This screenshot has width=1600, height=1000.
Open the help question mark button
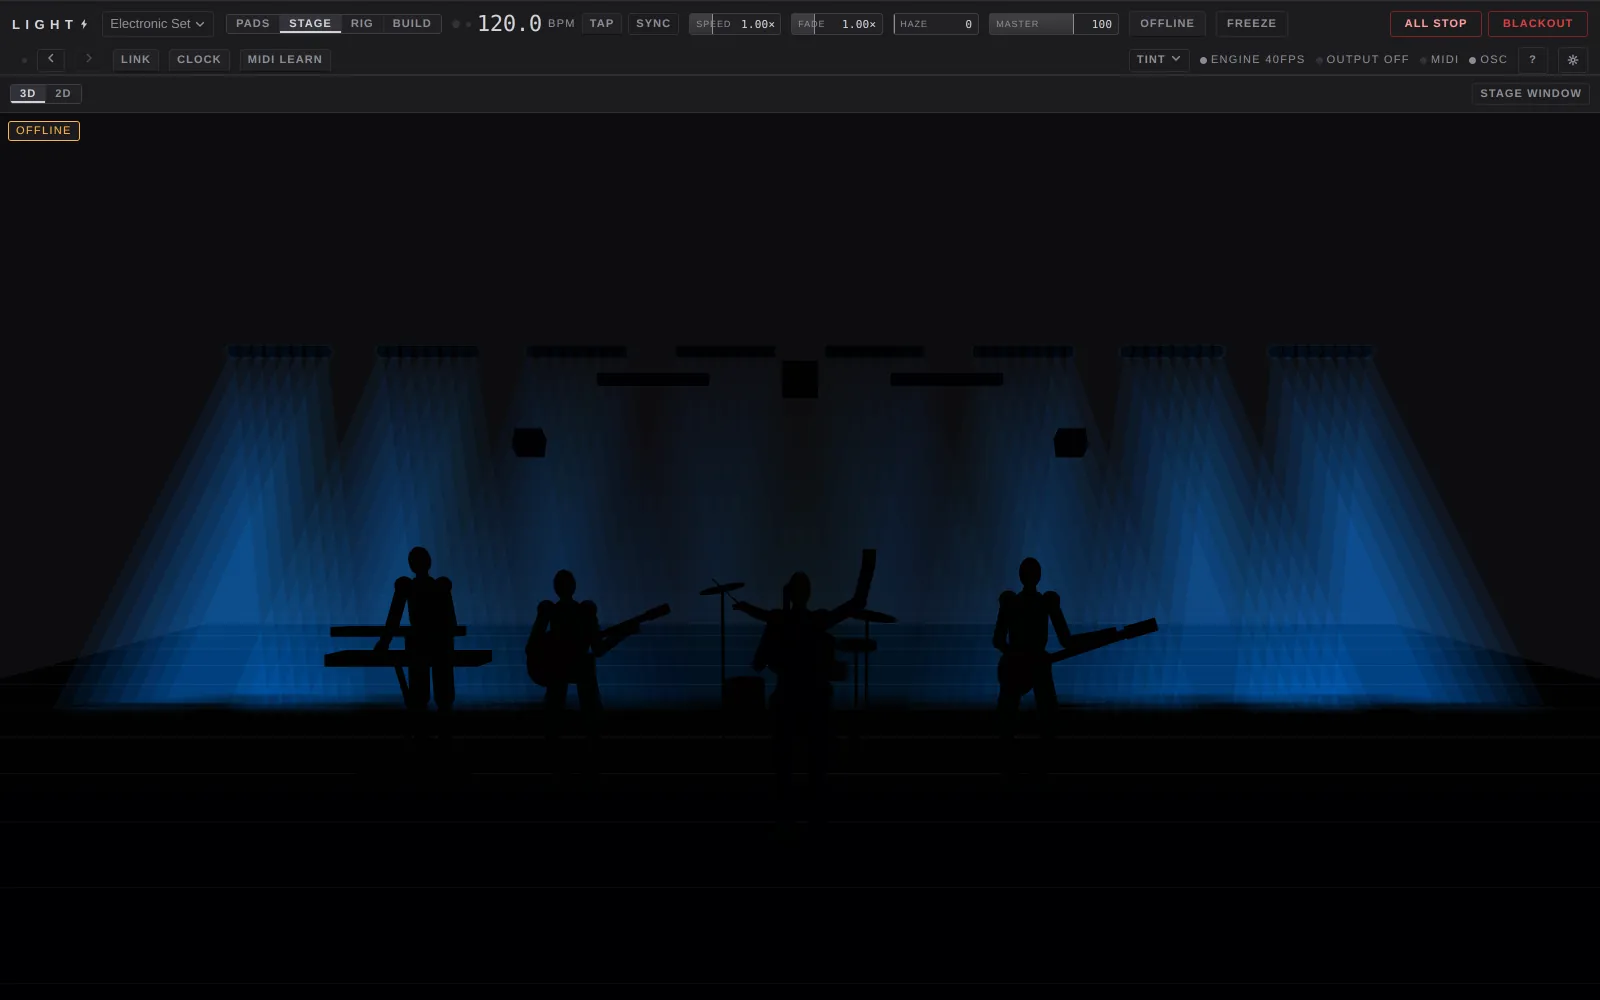(x=1533, y=60)
